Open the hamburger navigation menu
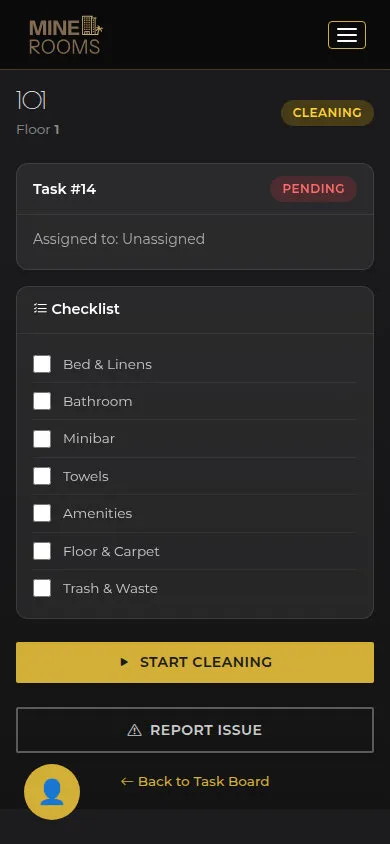Image resolution: width=390 pixels, height=844 pixels. (x=347, y=35)
